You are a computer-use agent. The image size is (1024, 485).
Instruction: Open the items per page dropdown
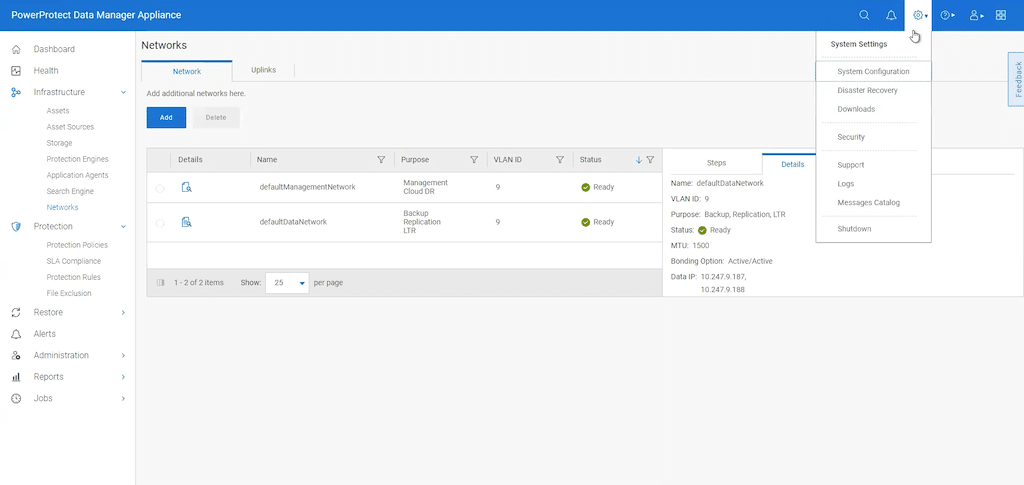coord(287,283)
